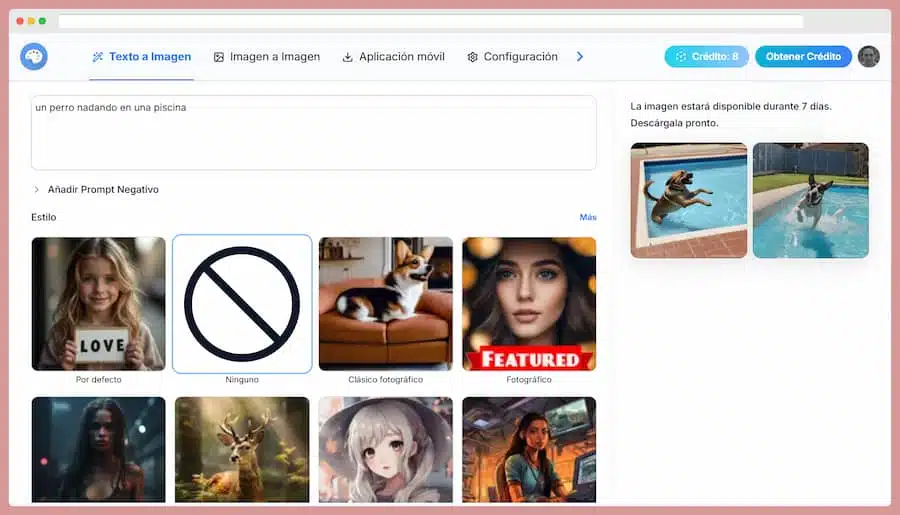Pick the Fotográfico featured style

(x=529, y=304)
